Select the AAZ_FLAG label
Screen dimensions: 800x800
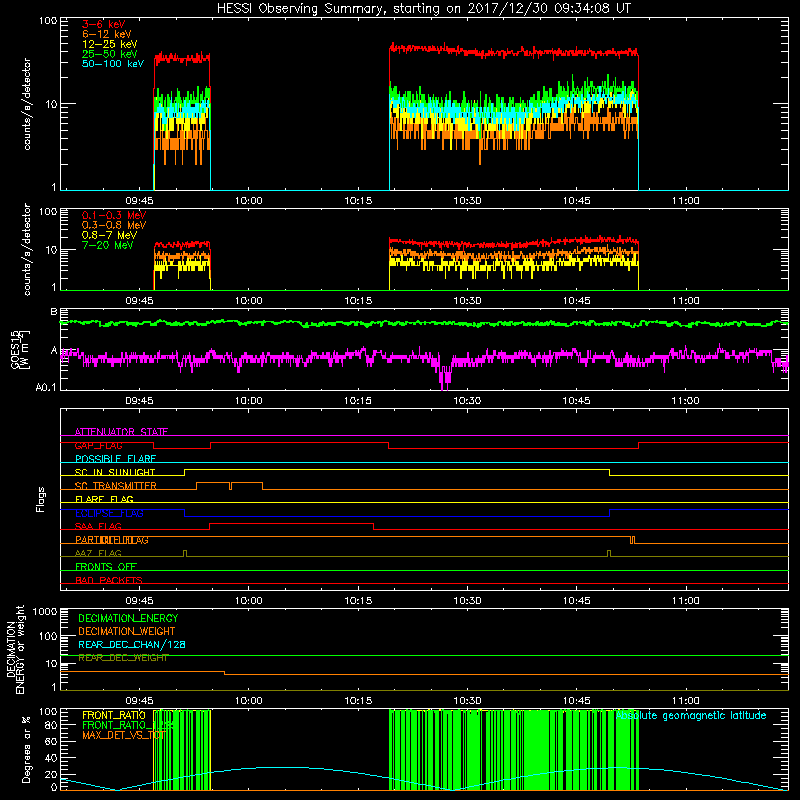click(x=98, y=553)
